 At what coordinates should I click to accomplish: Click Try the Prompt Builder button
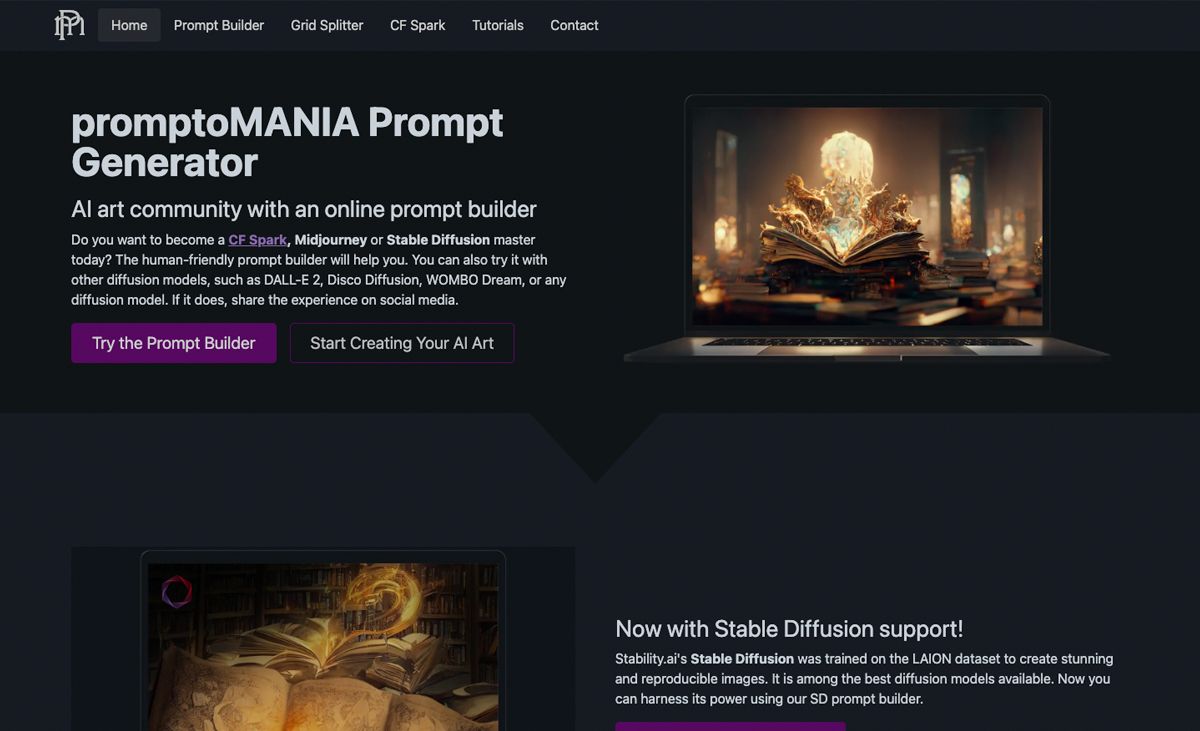[174, 343]
